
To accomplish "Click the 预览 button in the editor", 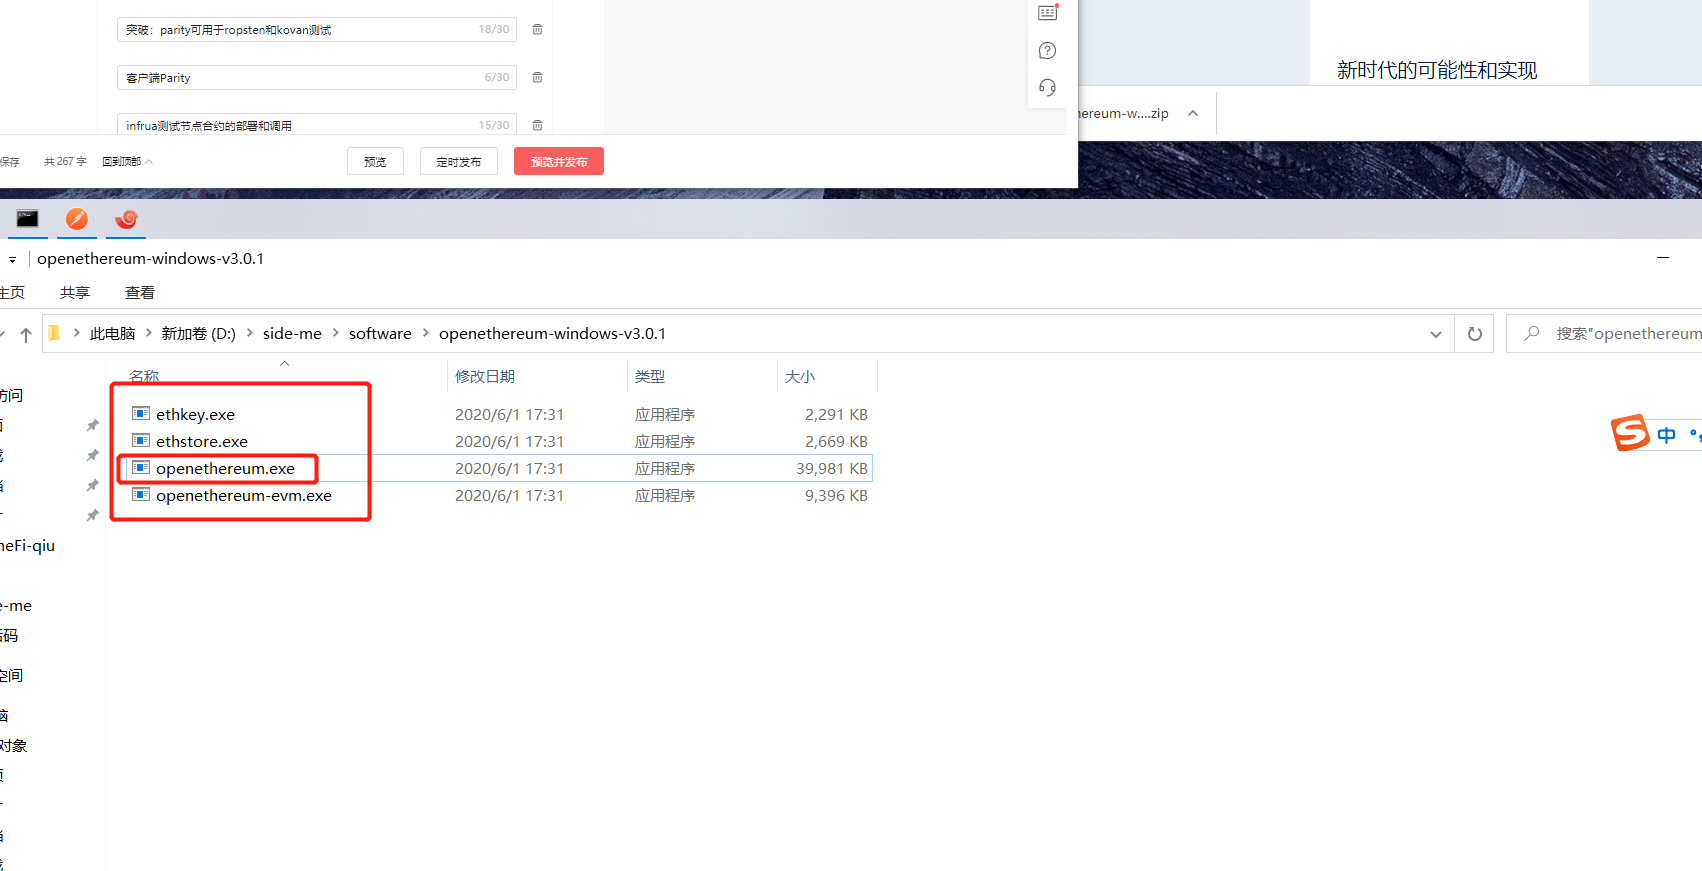I will 375,161.
